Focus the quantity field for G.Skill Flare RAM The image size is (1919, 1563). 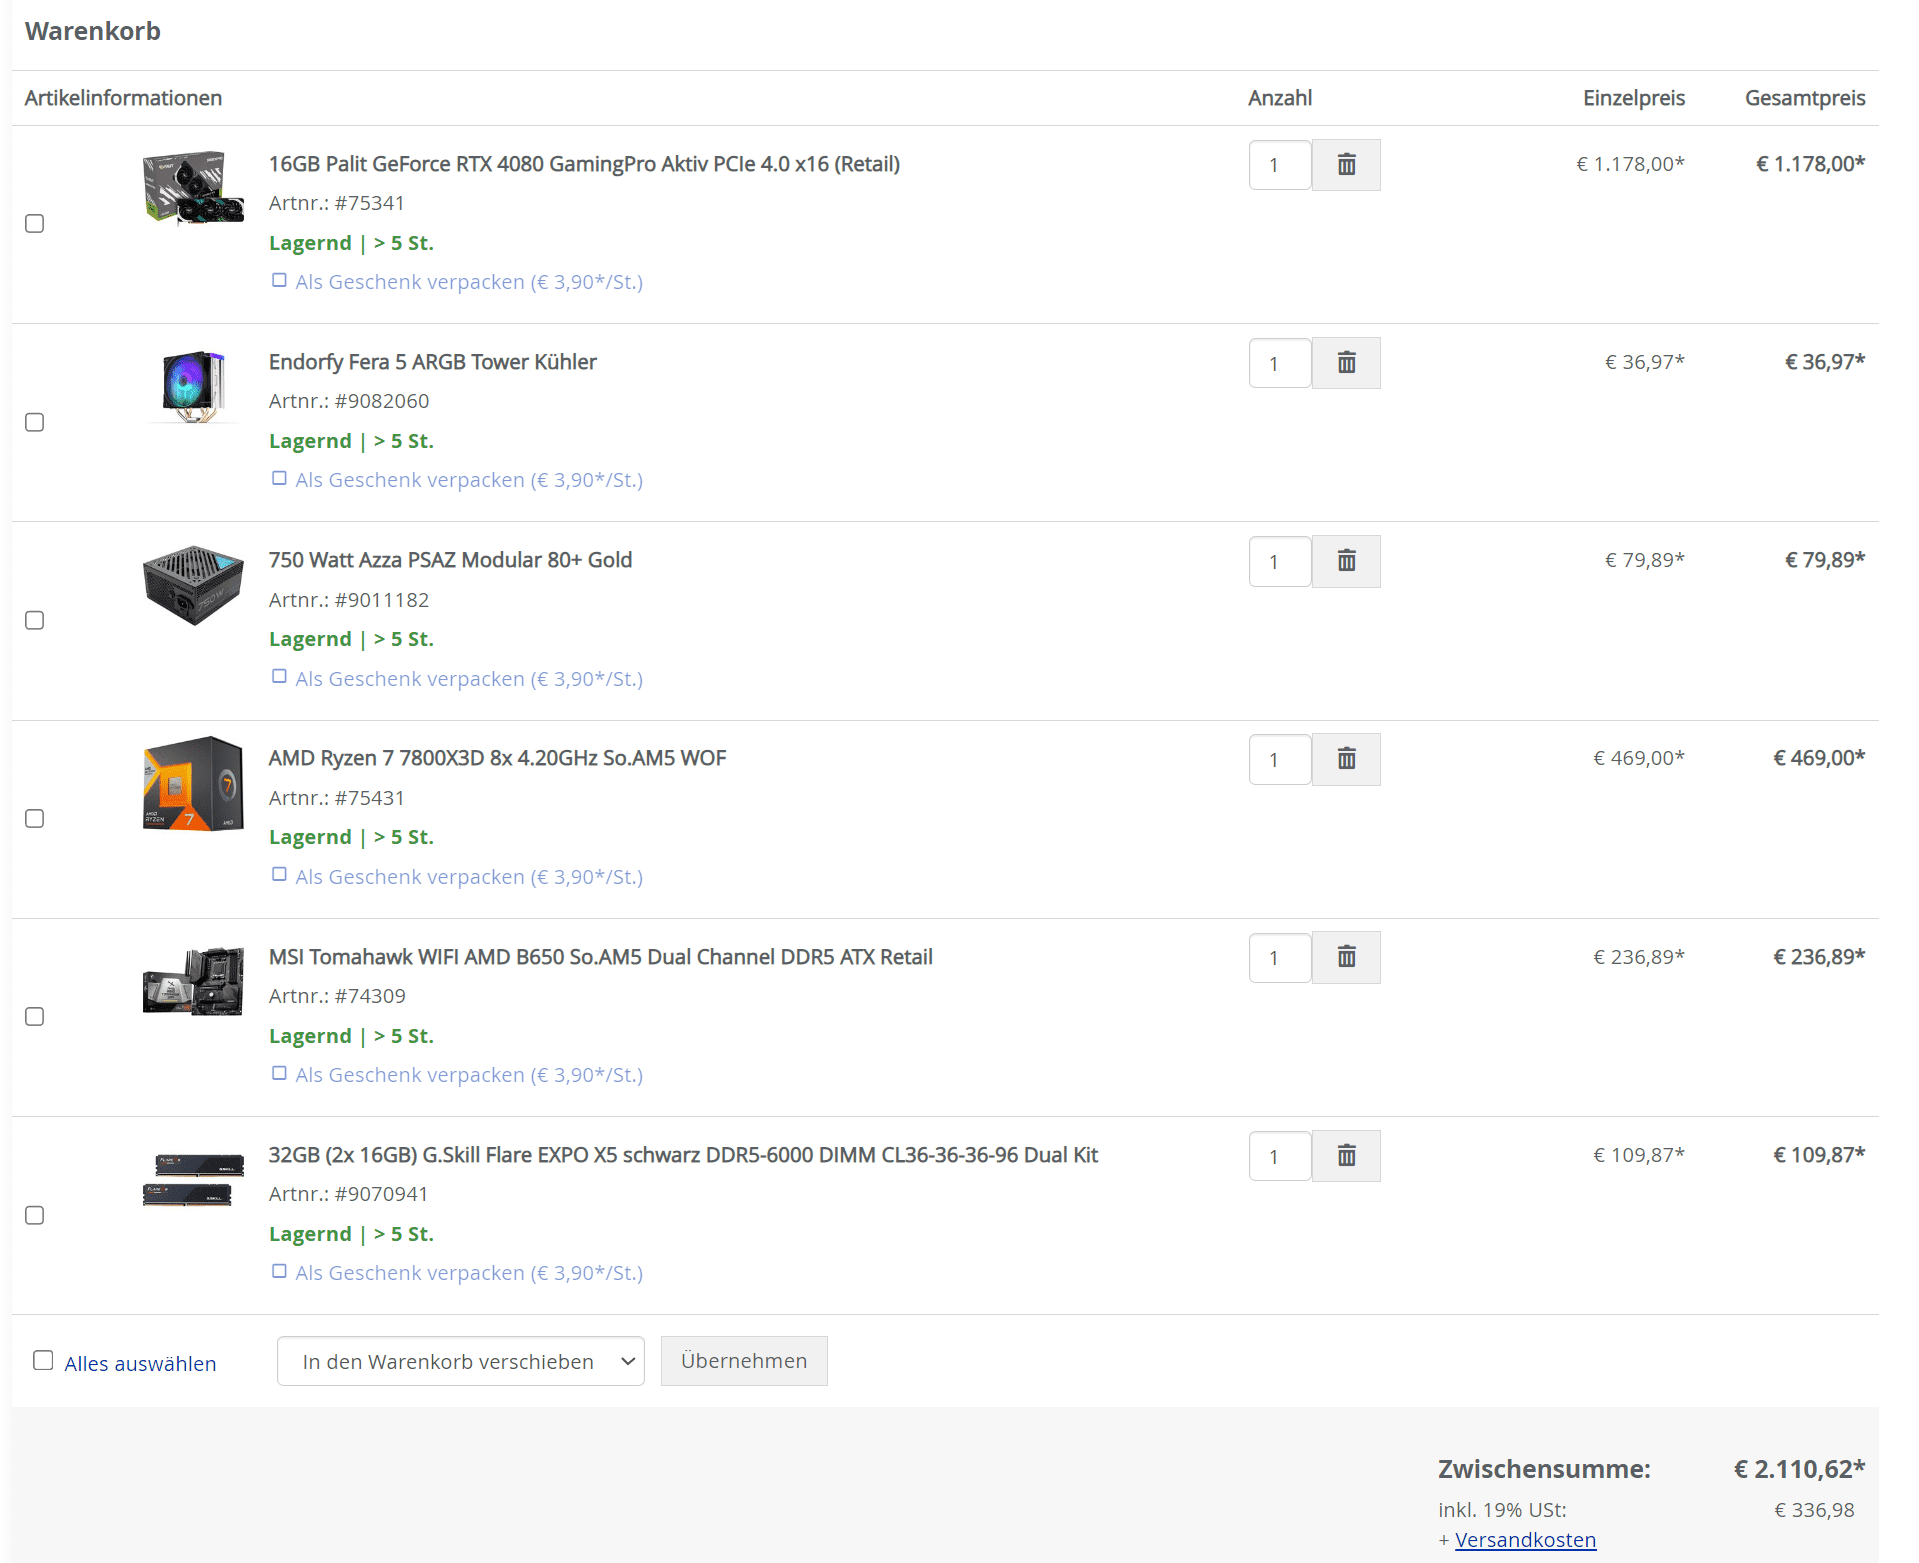click(x=1280, y=1156)
